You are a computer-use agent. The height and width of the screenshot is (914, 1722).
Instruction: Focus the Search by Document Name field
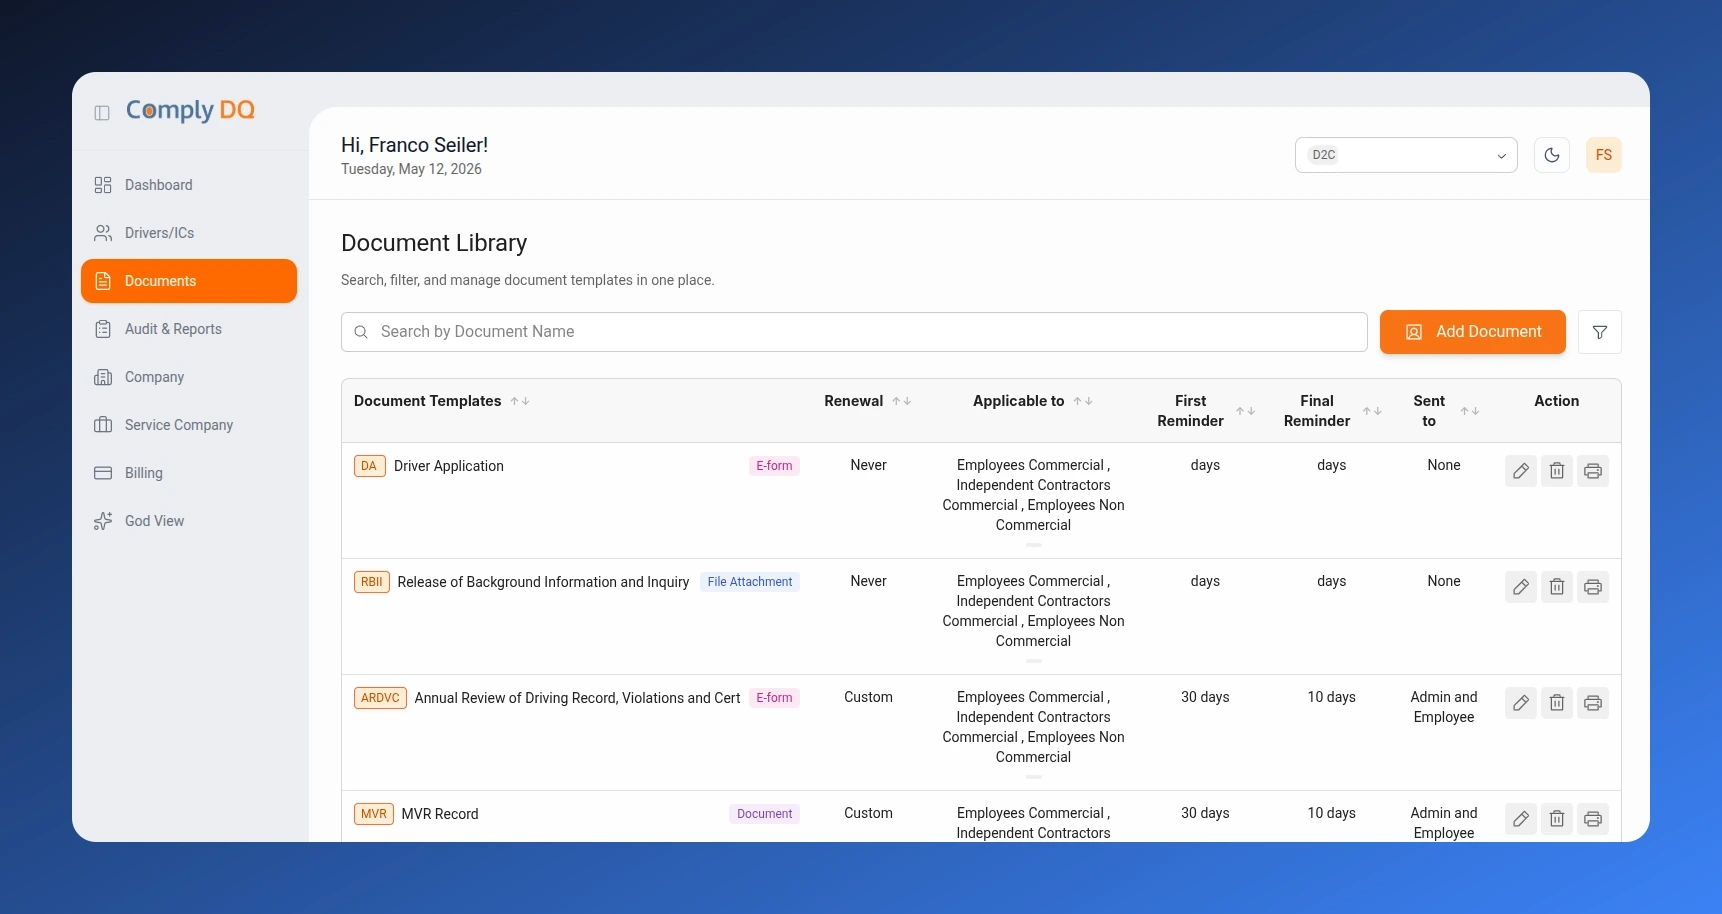click(x=854, y=332)
